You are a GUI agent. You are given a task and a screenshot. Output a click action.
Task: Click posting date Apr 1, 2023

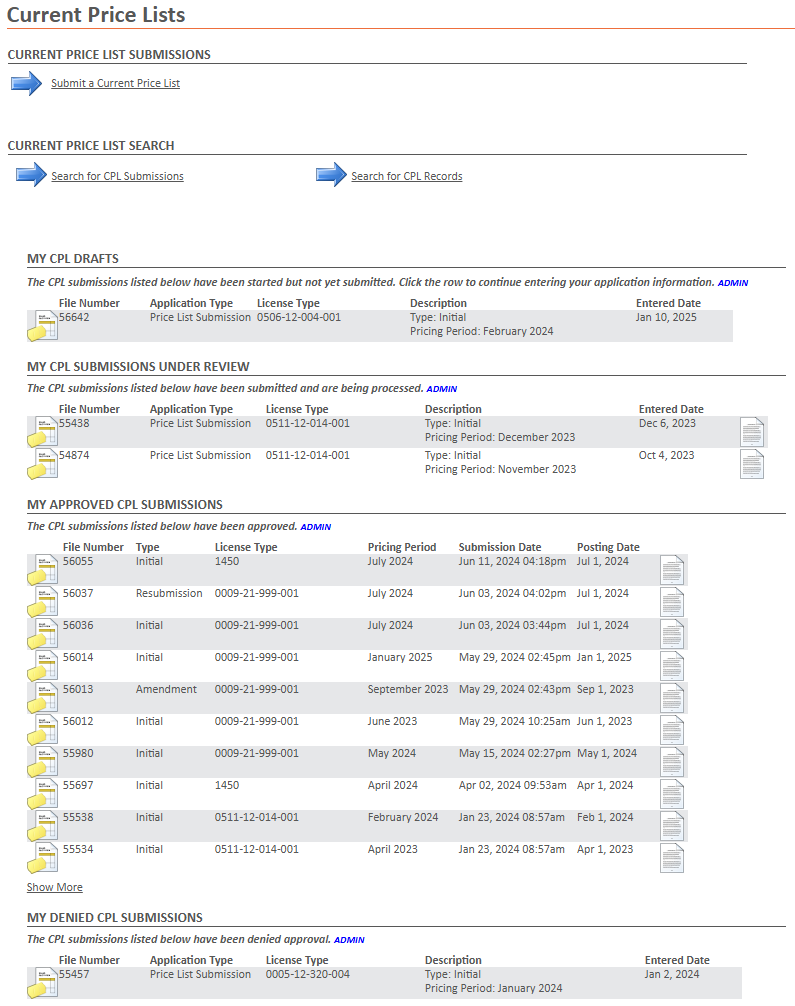(604, 850)
